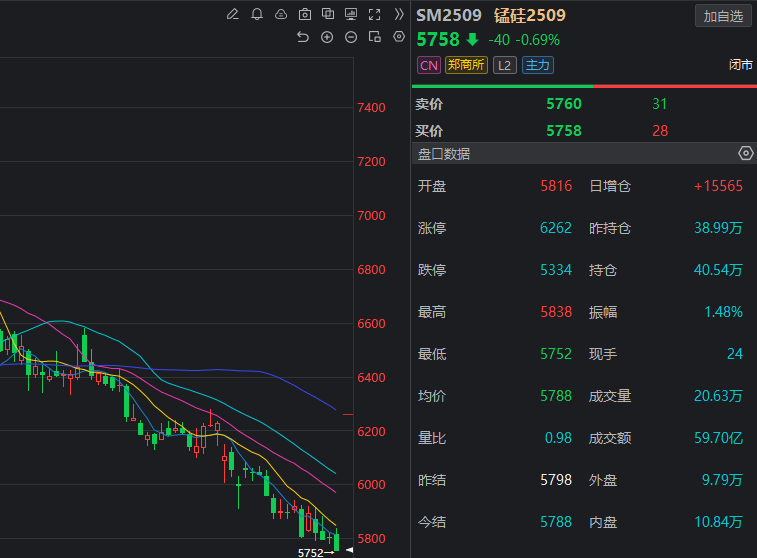Click the 盘口数据 section header

[x=584, y=153]
